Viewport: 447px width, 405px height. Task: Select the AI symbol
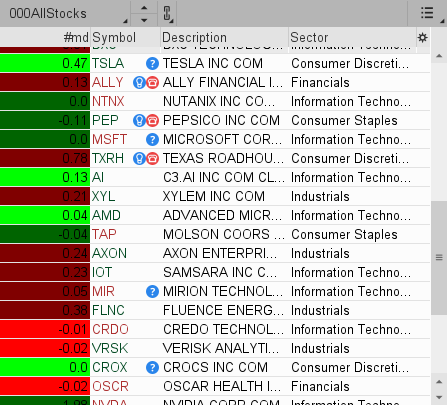(98, 177)
